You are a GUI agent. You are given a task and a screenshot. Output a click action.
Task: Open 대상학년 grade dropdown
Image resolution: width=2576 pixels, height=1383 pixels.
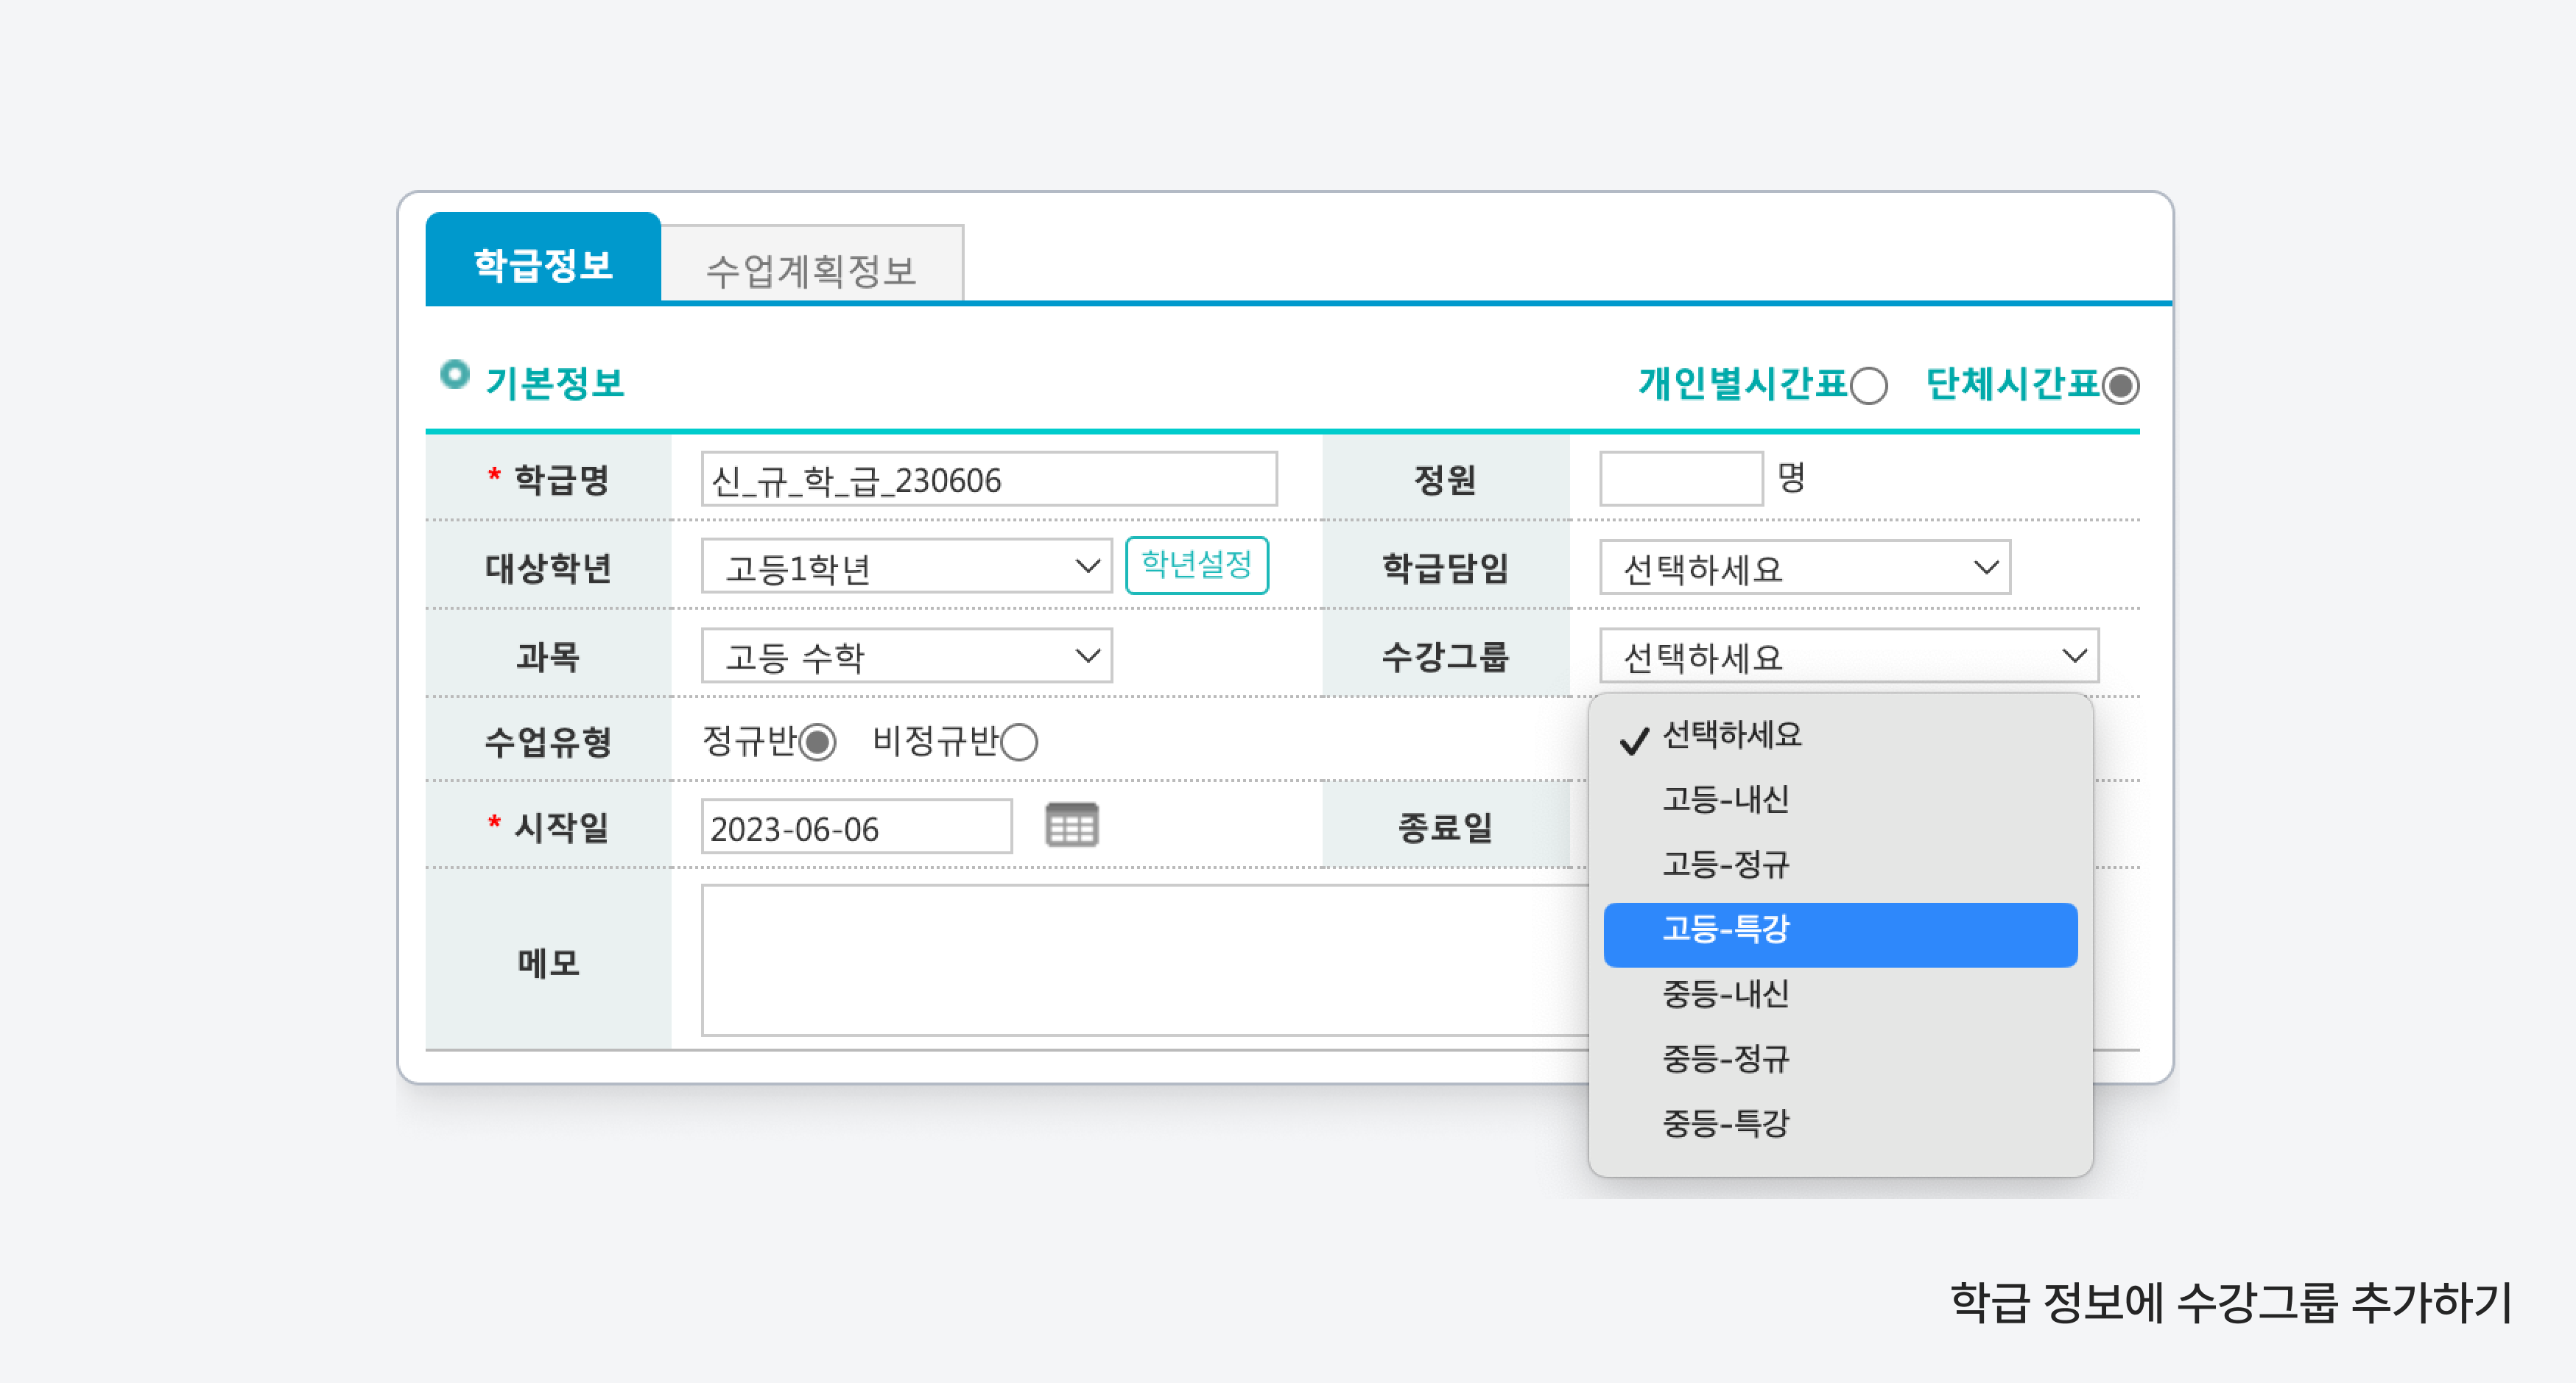point(906,567)
